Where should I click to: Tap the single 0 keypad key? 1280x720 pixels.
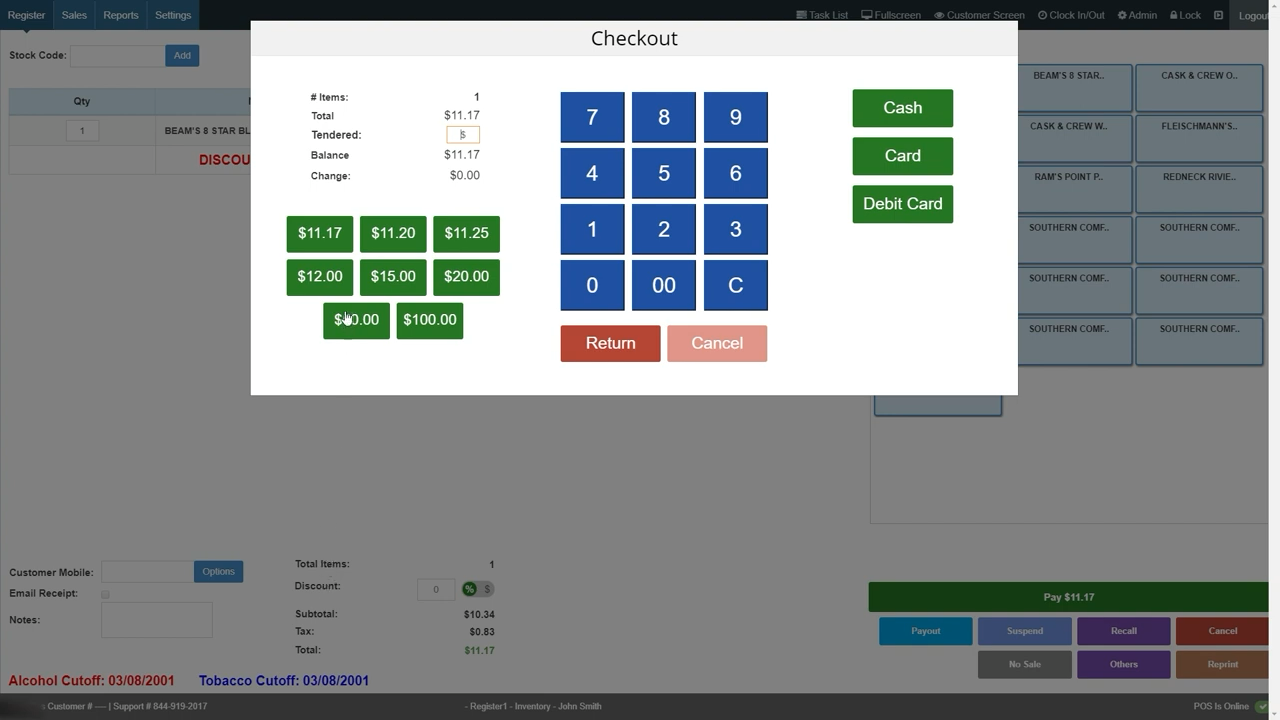click(592, 285)
